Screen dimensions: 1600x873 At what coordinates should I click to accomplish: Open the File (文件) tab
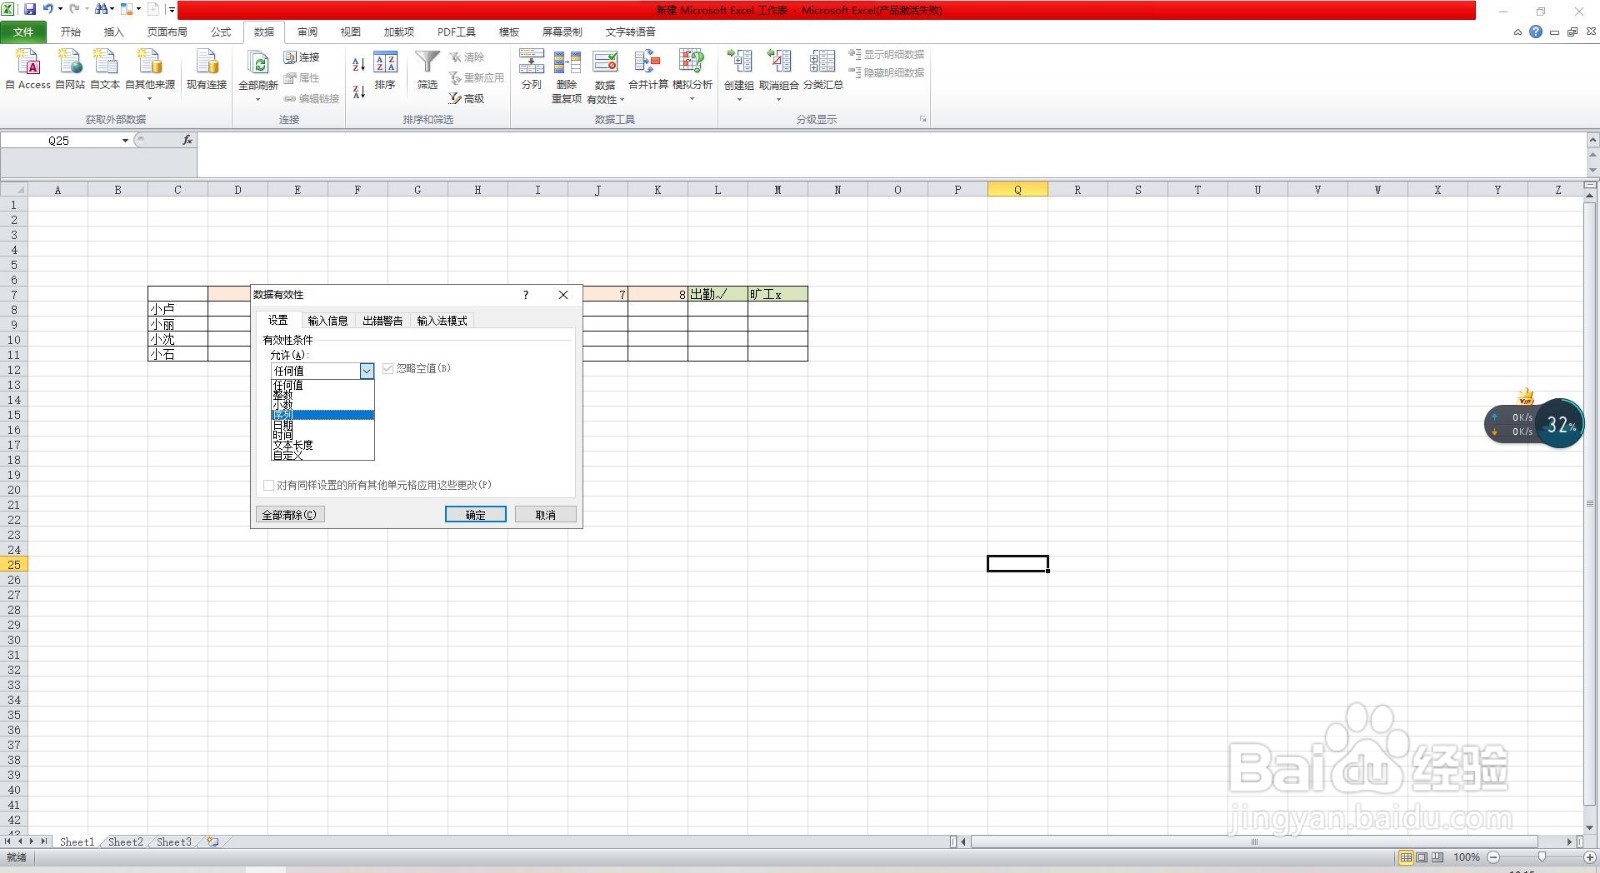coord(23,32)
